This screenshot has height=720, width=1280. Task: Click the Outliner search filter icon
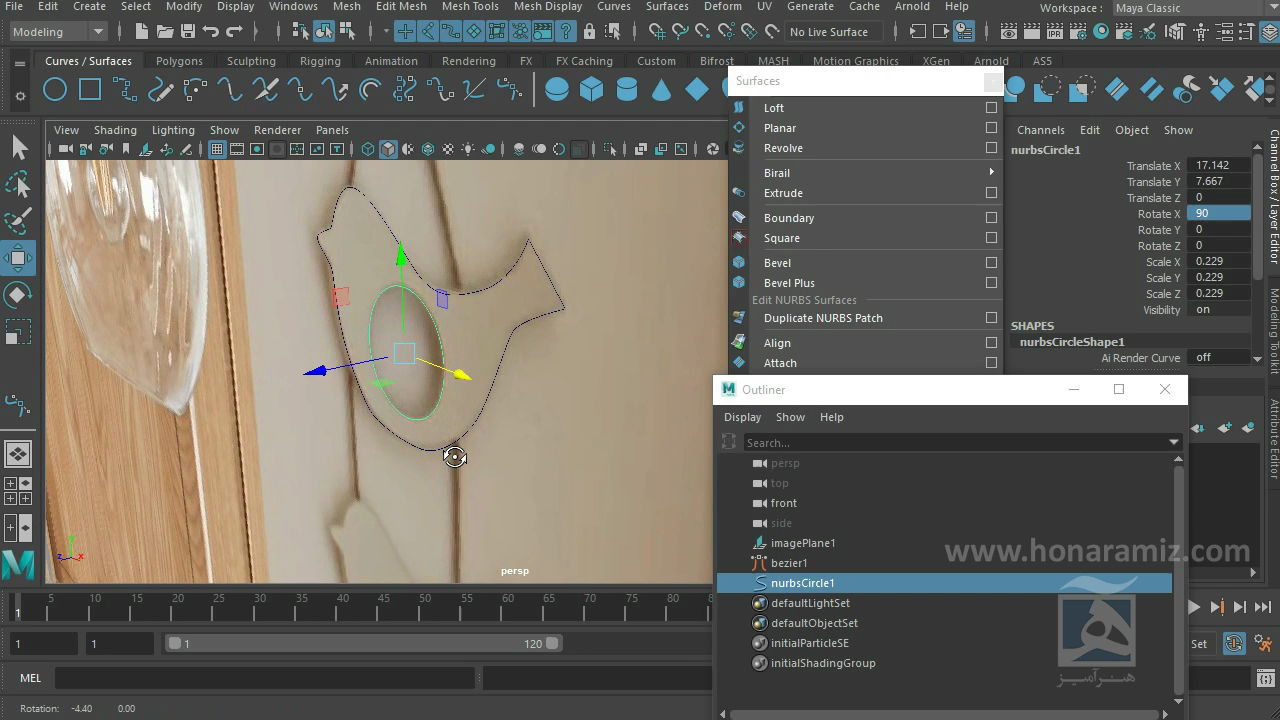(729, 442)
